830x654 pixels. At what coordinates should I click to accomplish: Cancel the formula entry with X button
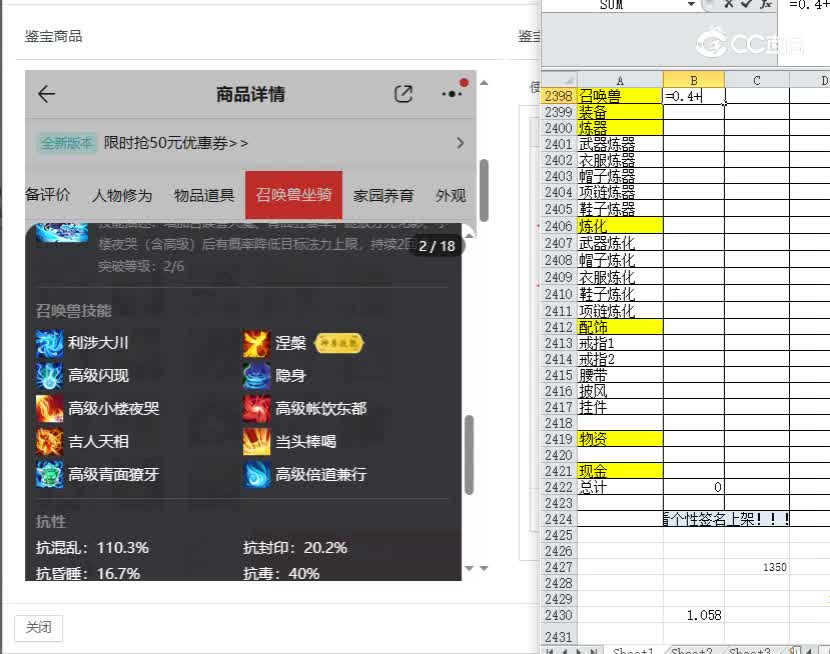click(728, 4)
